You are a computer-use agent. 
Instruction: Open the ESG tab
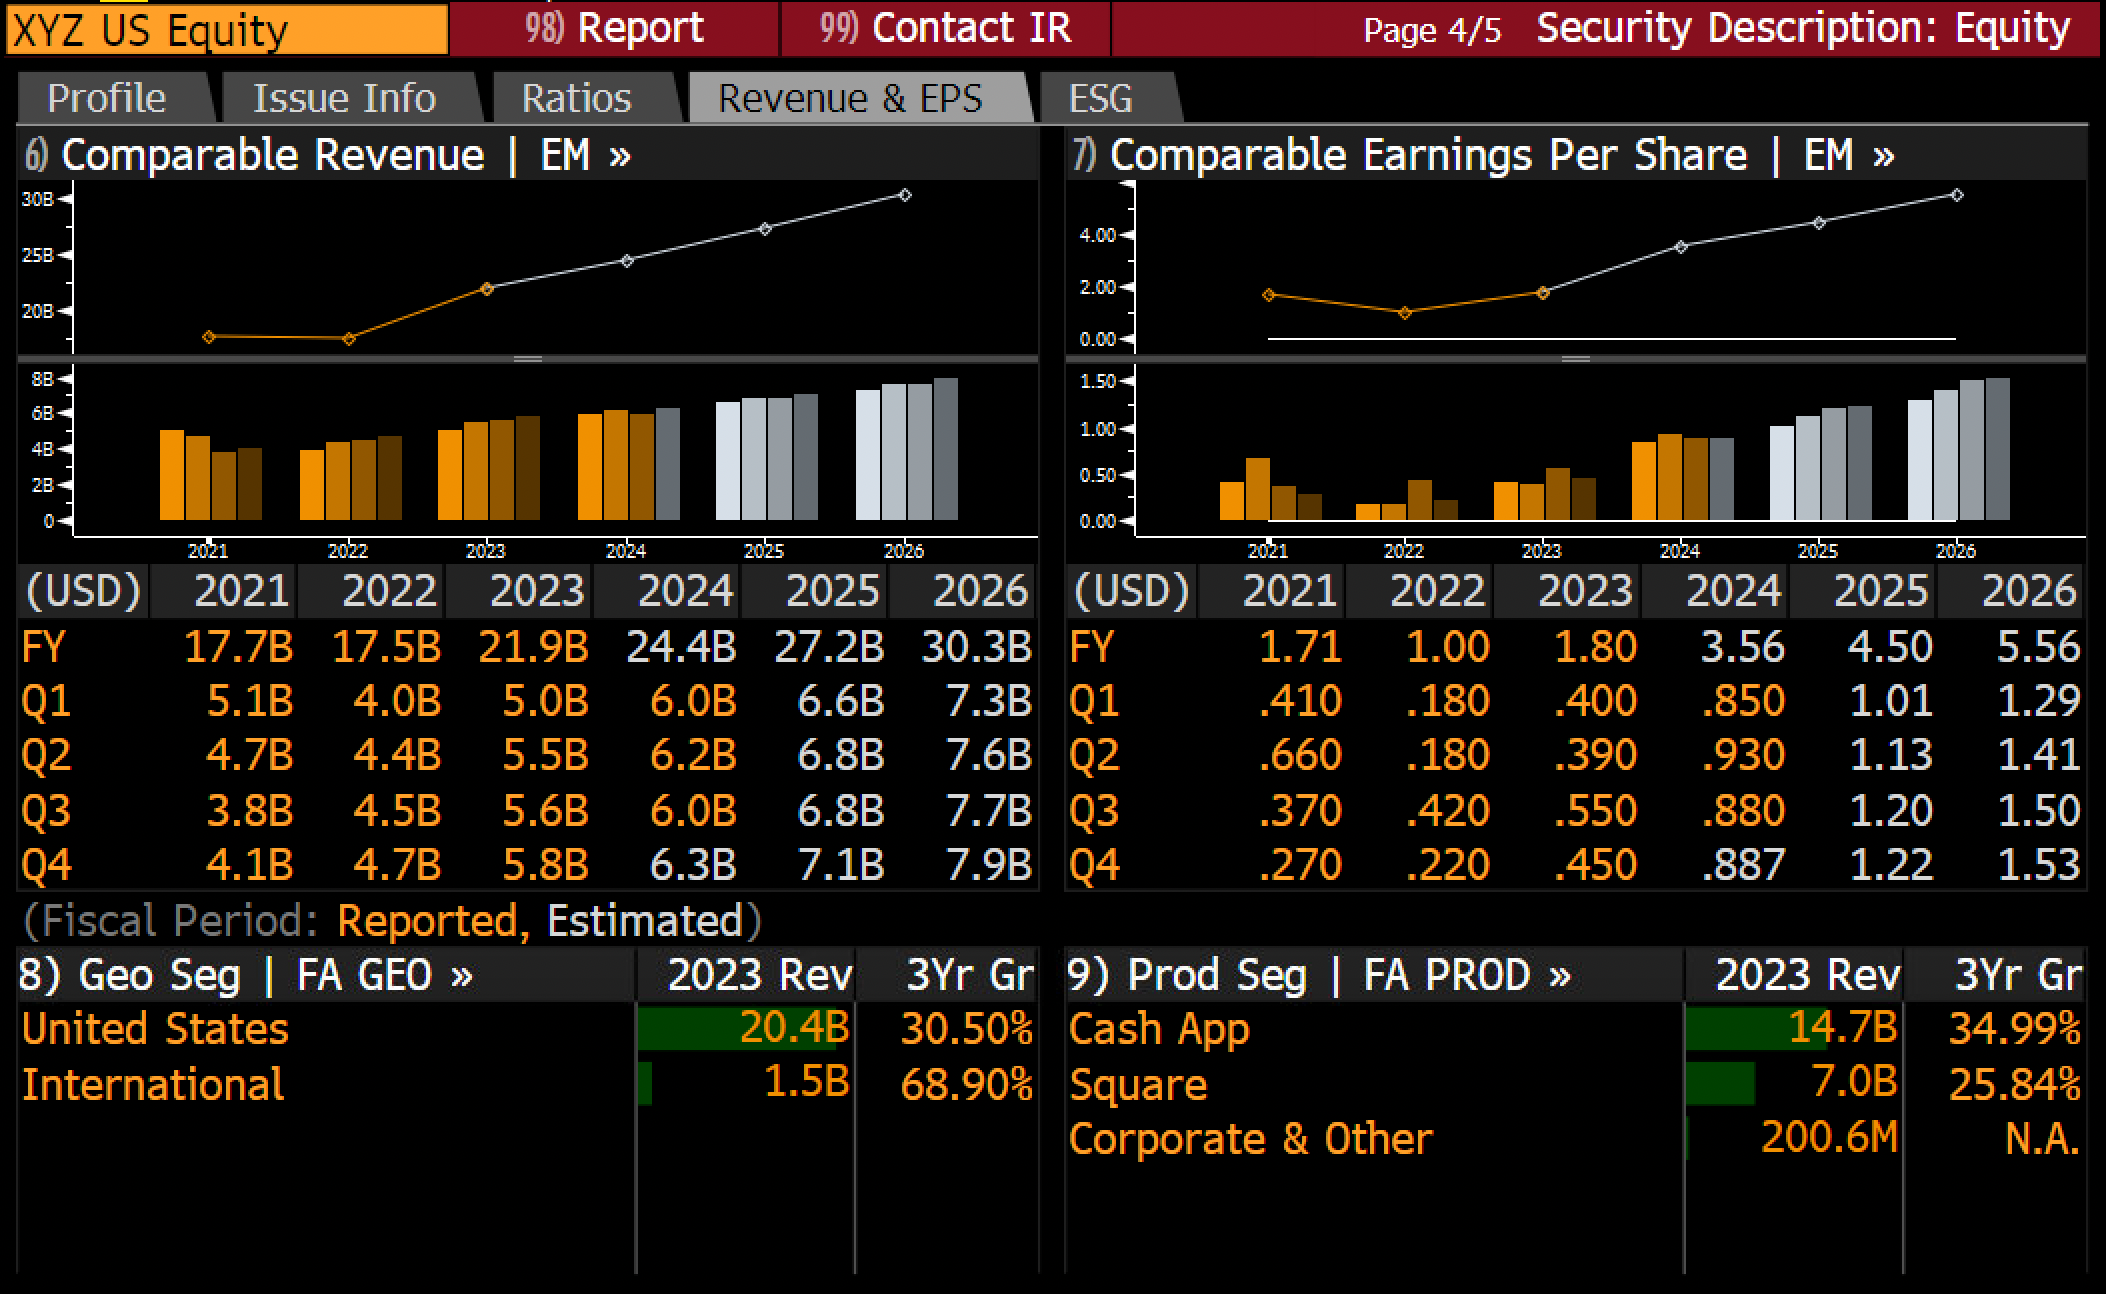(x=1100, y=98)
